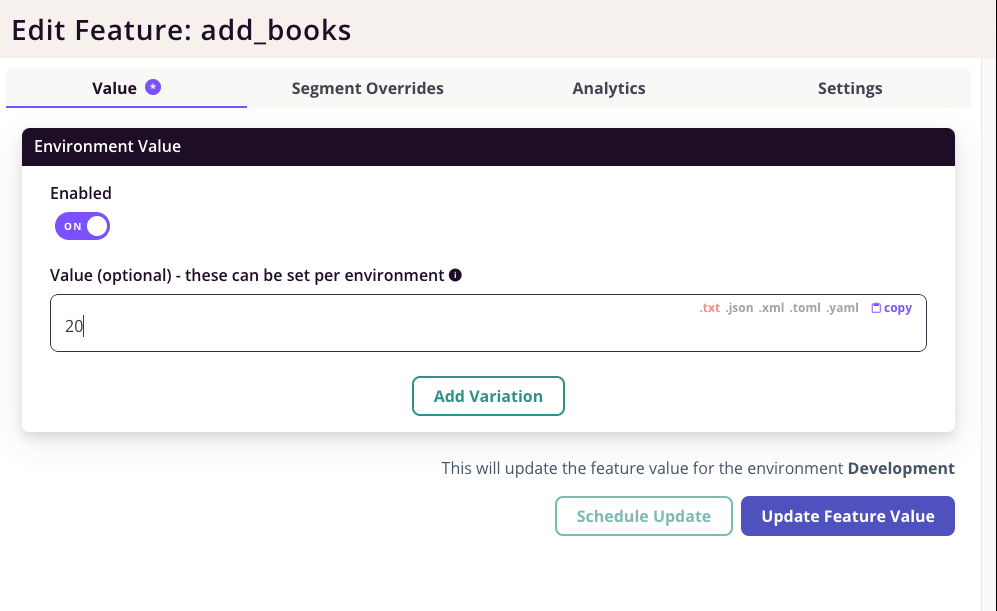997x611 pixels.
Task: Click the info icon next to Value label
Action: coord(455,275)
